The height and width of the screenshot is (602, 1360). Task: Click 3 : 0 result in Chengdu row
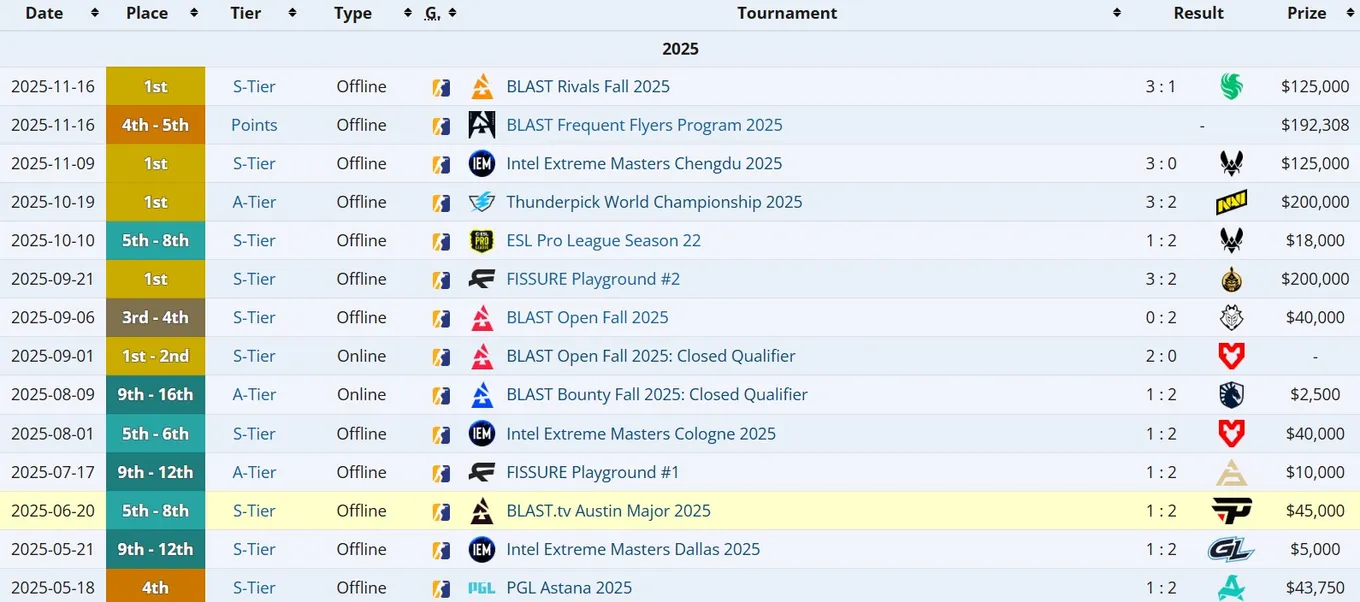1160,163
